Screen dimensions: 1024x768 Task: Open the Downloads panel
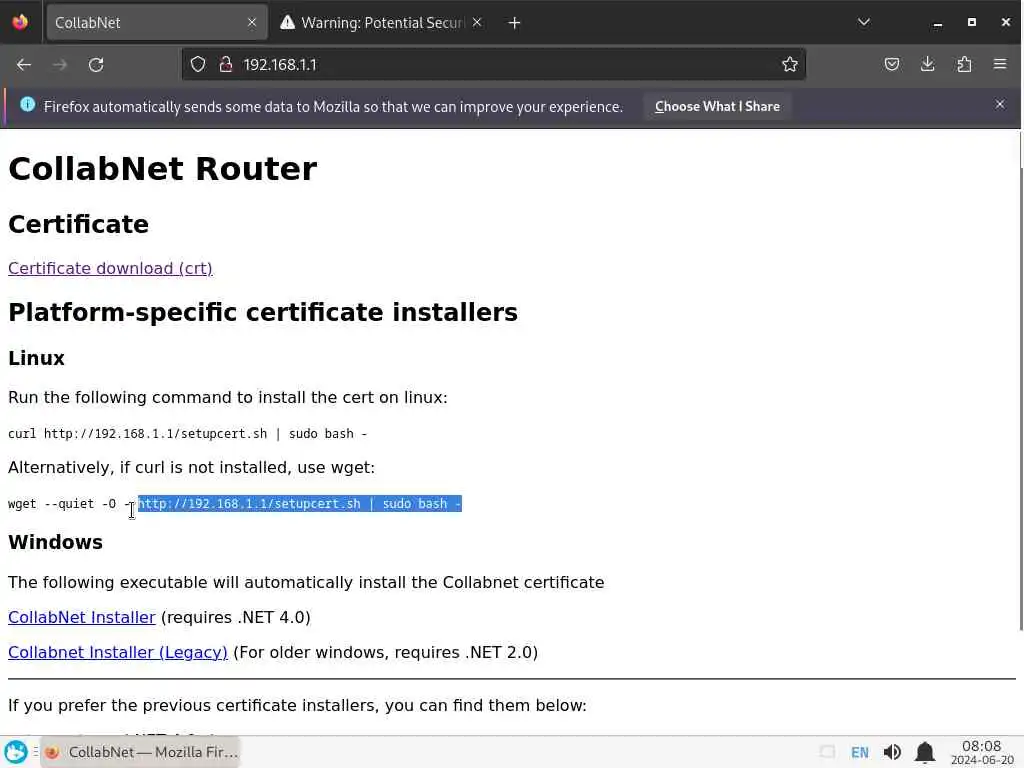coord(927,64)
